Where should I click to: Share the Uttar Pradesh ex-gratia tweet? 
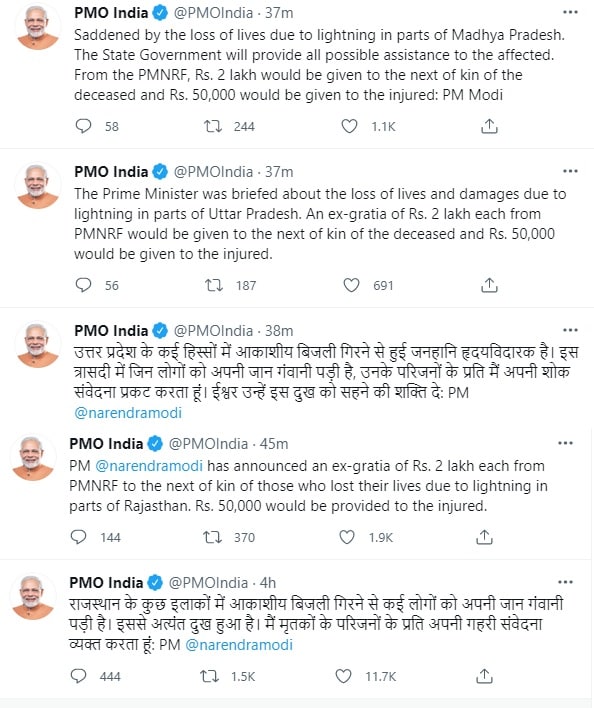coord(489,285)
